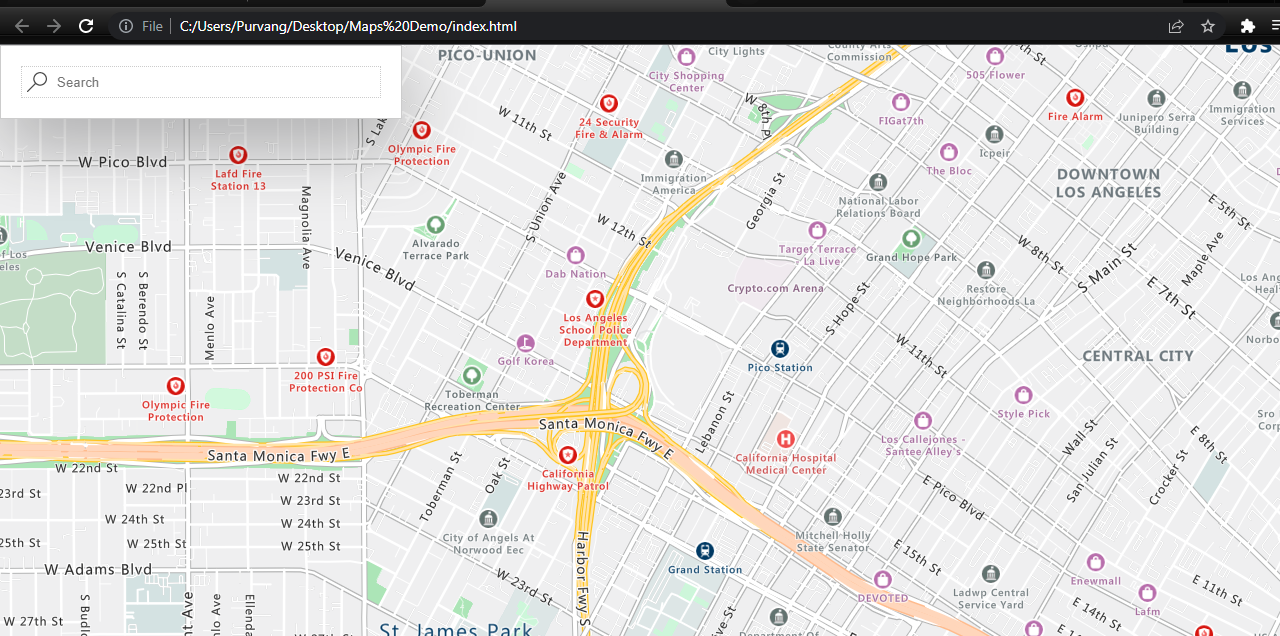Select the Fire Alarm shield marker
1280x636 pixels.
click(1075, 98)
